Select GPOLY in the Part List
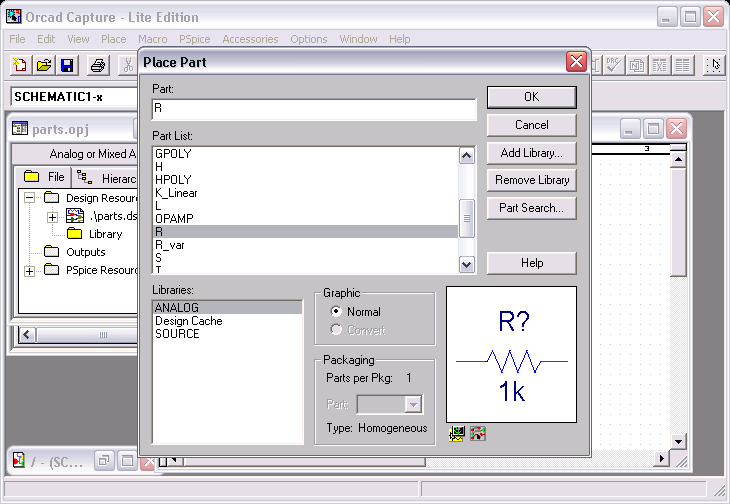This screenshot has height=504, width=730. [305, 154]
